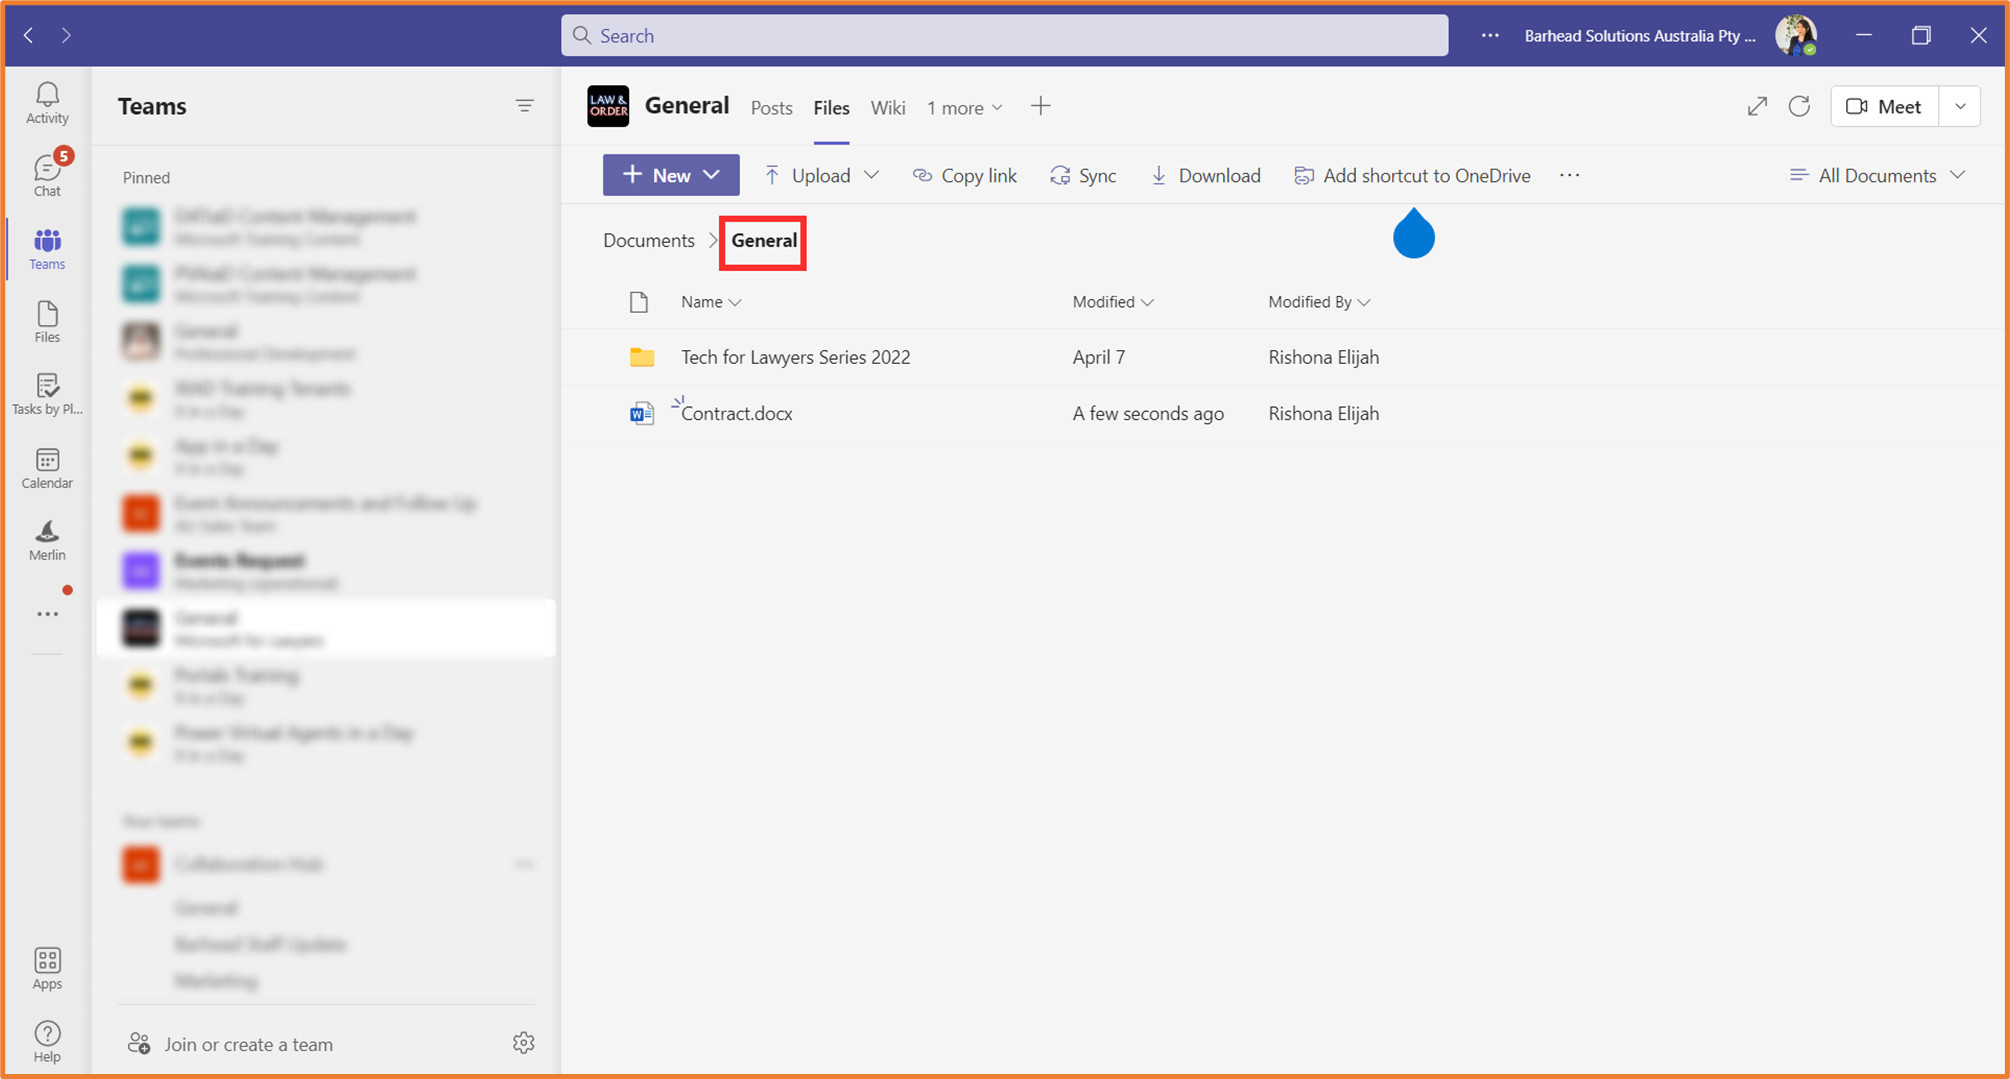Open the All Documents view dropdown
2010x1079 pixels.
coord(1877,175)
